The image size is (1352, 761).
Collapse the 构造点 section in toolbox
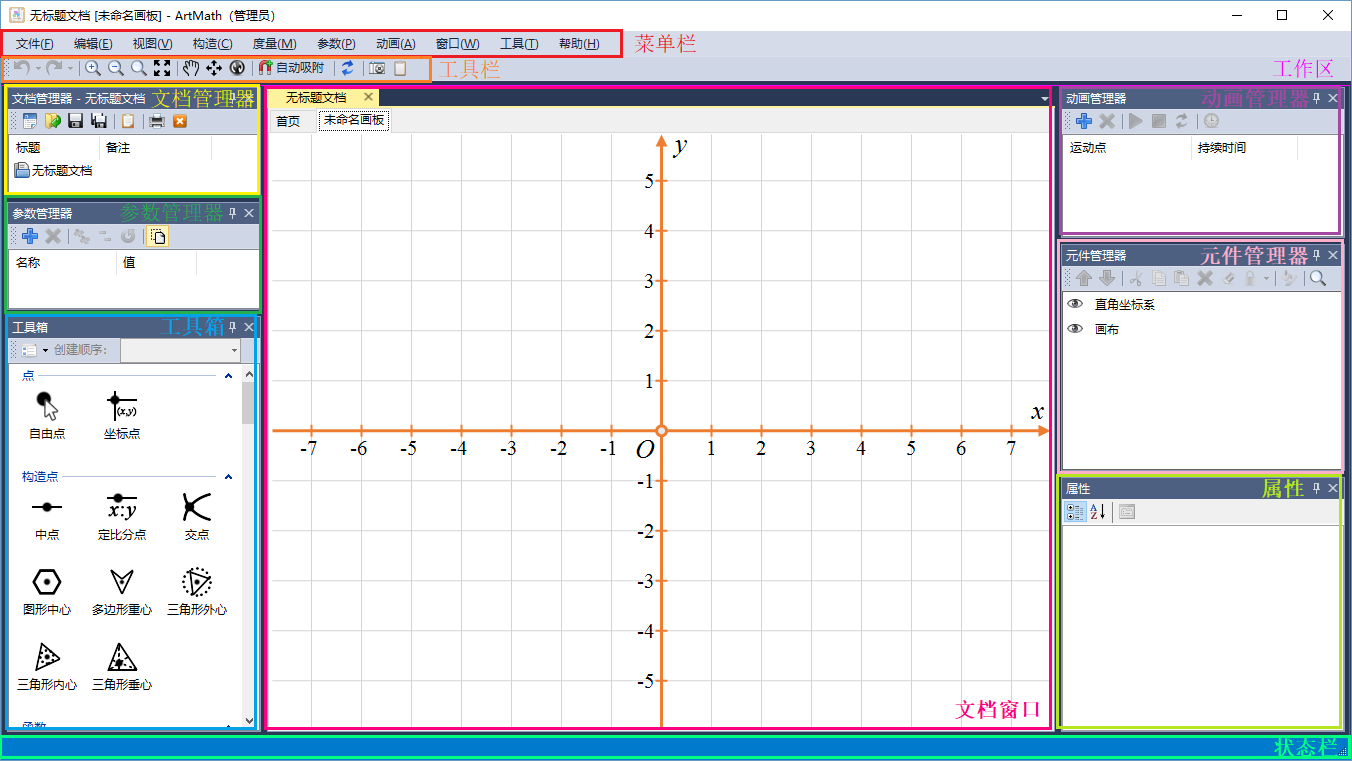(x=228, y=477)
